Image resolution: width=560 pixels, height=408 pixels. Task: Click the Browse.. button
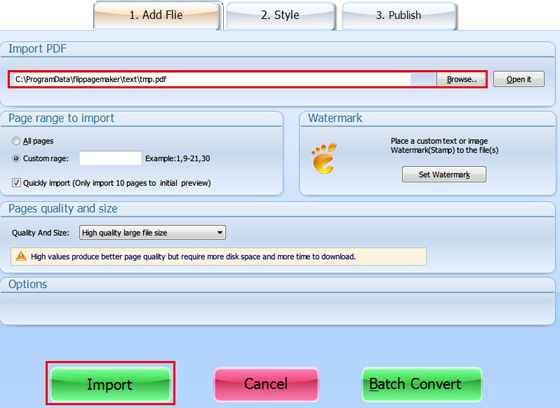[461, 79]
